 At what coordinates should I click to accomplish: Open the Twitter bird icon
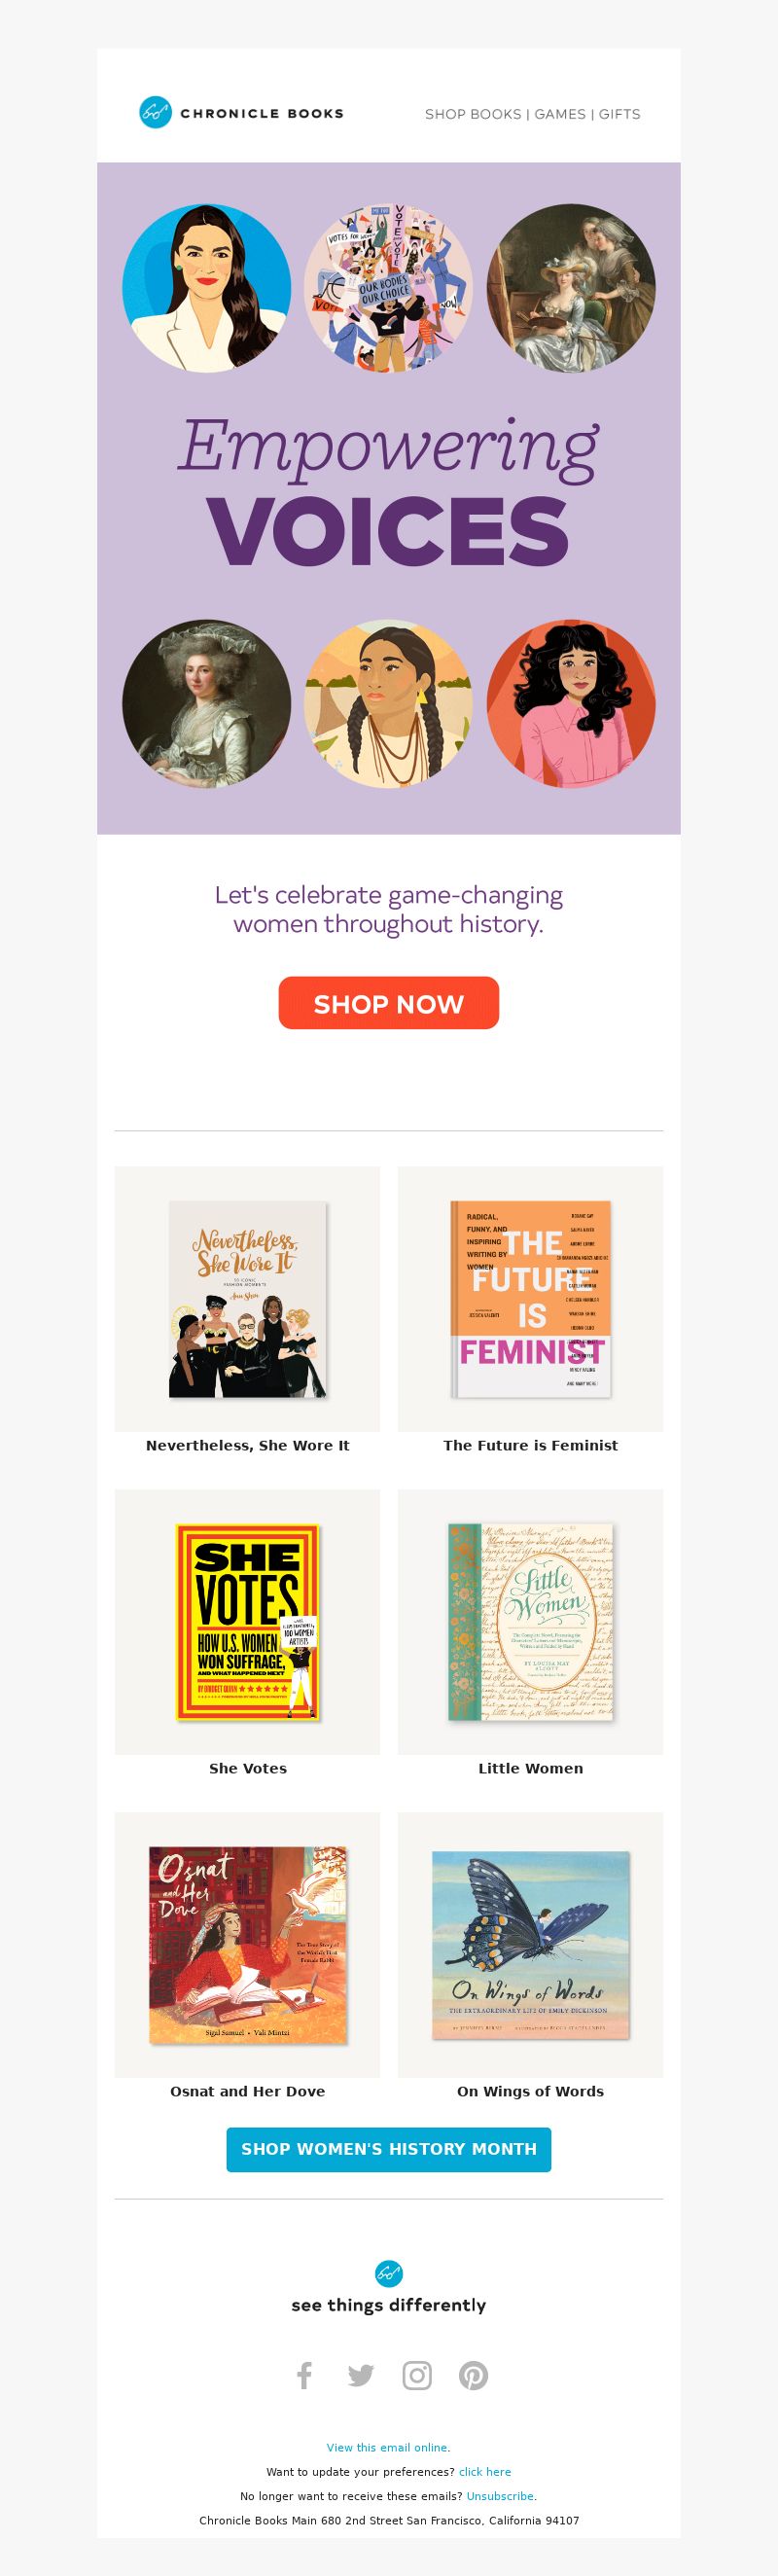[361, 2375]
